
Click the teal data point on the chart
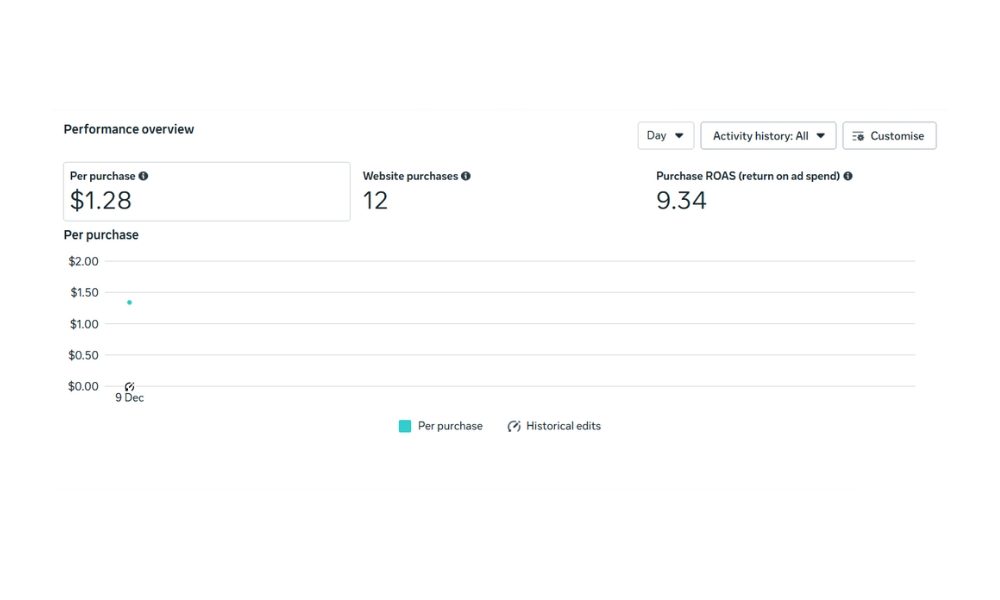point(129,302)
